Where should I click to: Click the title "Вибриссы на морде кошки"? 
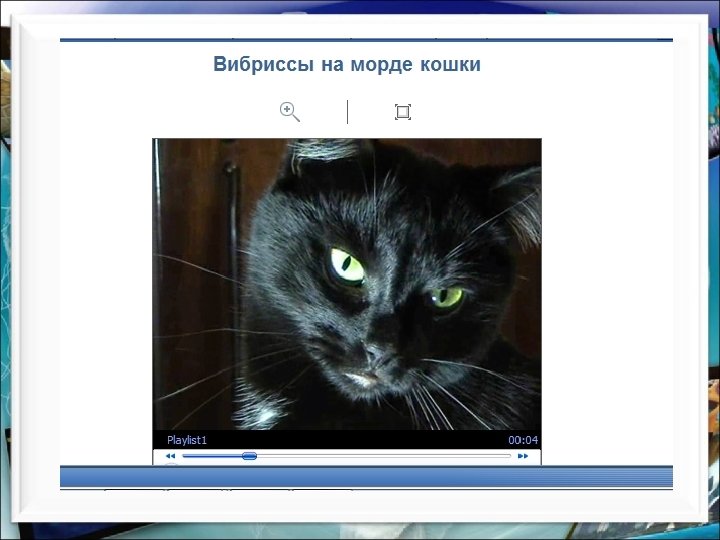coord(347,64)
